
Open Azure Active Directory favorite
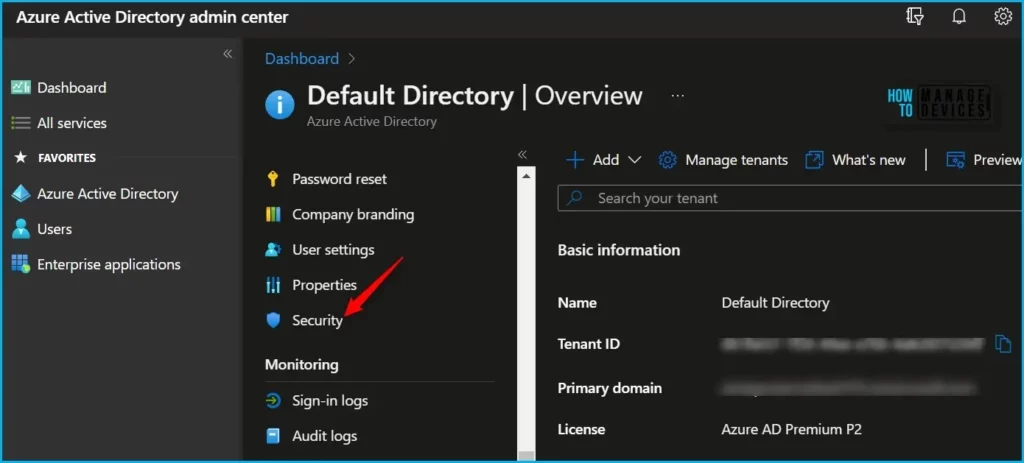pos(108,194)
